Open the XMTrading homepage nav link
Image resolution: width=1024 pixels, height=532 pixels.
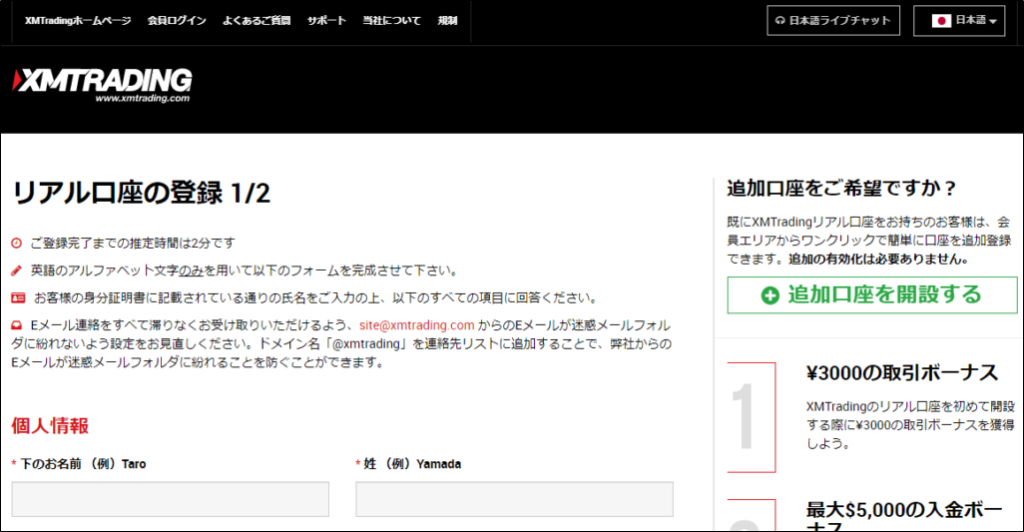click(78, 21)
